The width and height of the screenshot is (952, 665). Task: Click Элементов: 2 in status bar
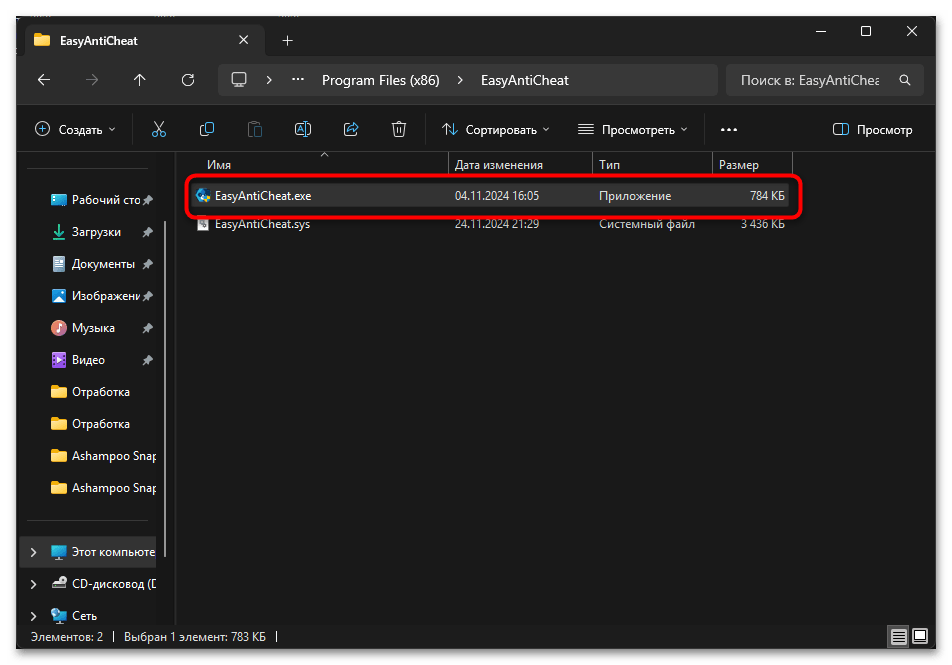coord(67,636)
